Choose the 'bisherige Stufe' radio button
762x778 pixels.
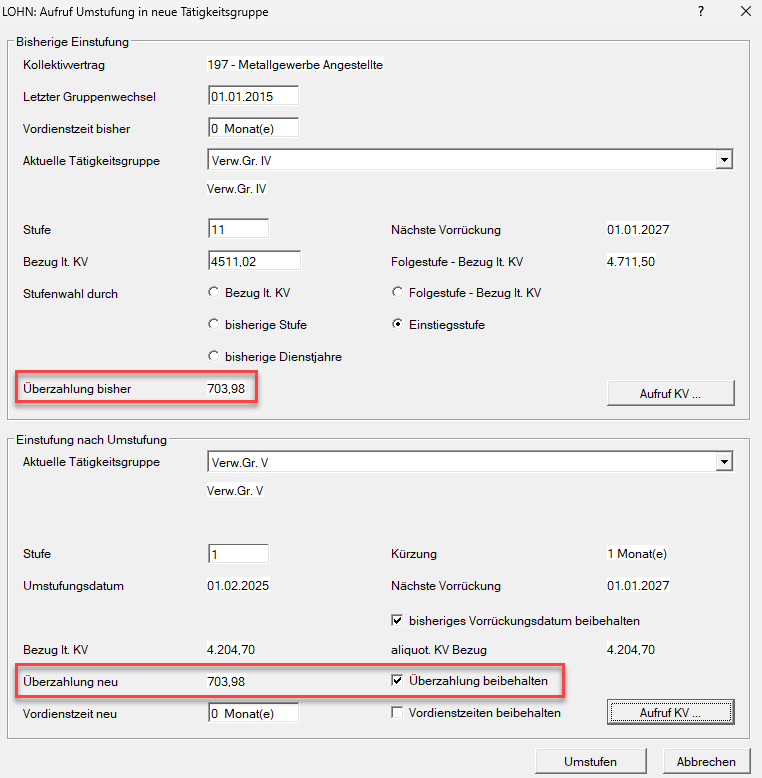(213, 325)
